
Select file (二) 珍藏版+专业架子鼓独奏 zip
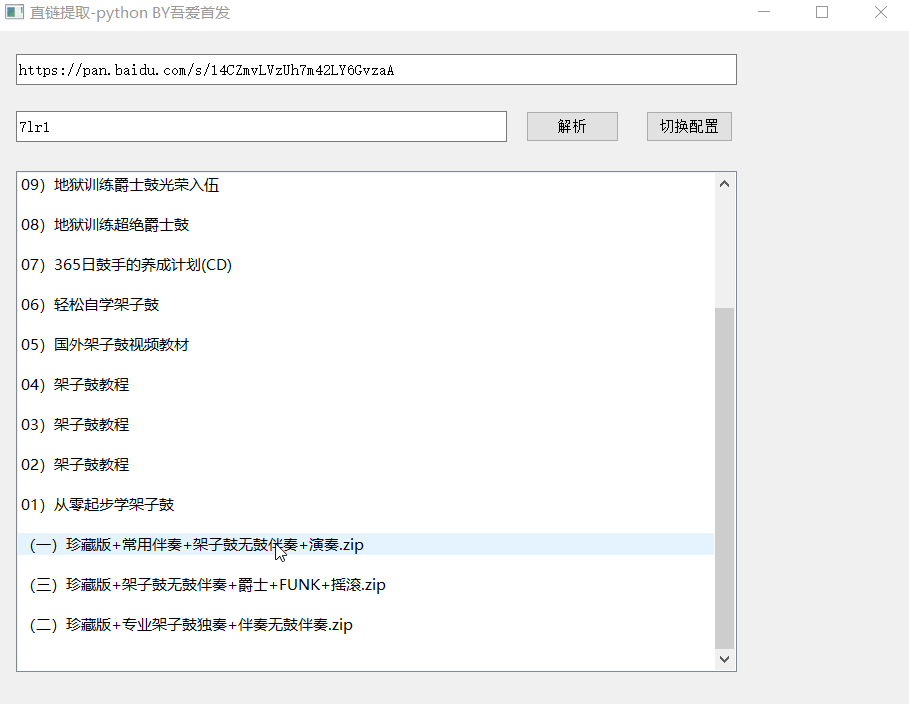click(x=366, y=625)
